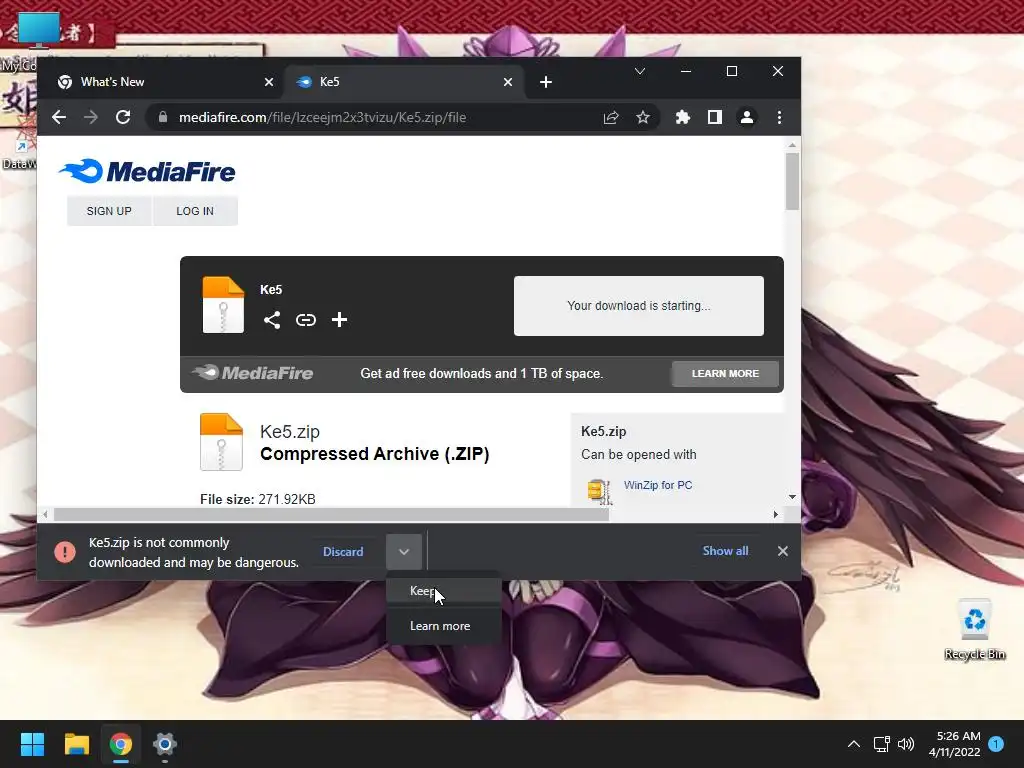Select the computer desktop icon at top-left
This screenshot has height=768, width=1024.
(38, 29)
